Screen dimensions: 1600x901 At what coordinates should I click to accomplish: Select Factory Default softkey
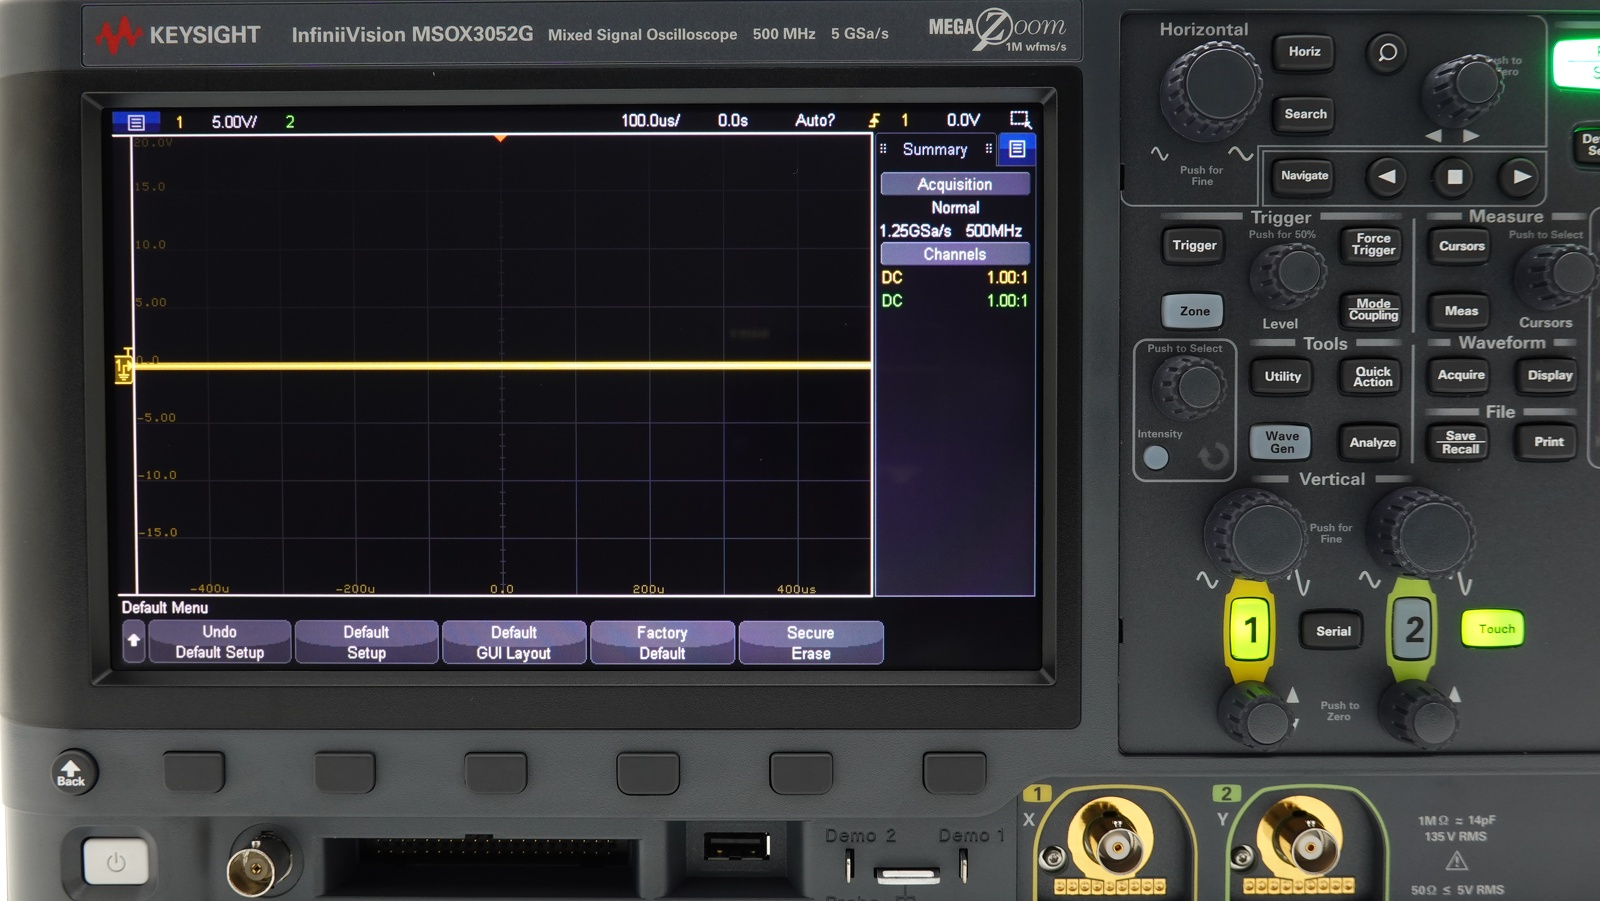coord(662,643)
